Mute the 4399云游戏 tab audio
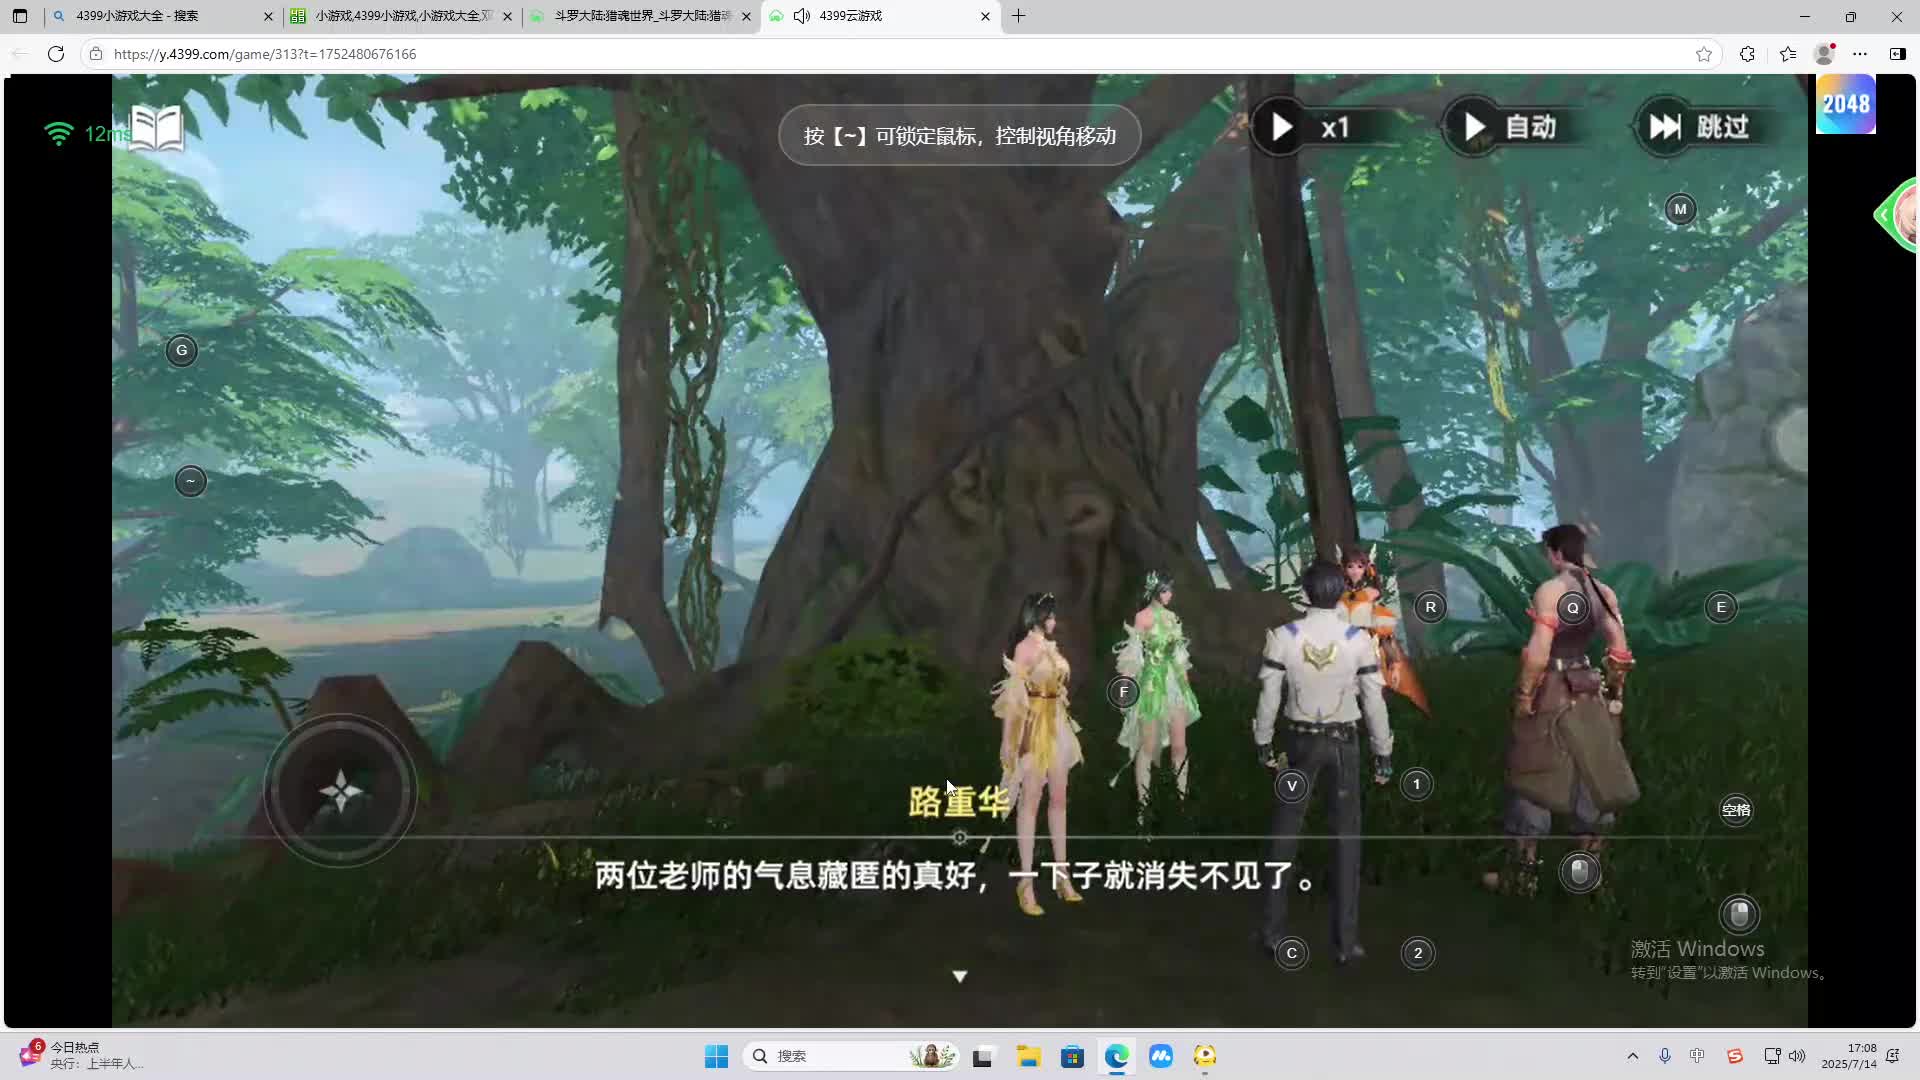Viewport: 1920px width, 1080px height. [803, 16]
